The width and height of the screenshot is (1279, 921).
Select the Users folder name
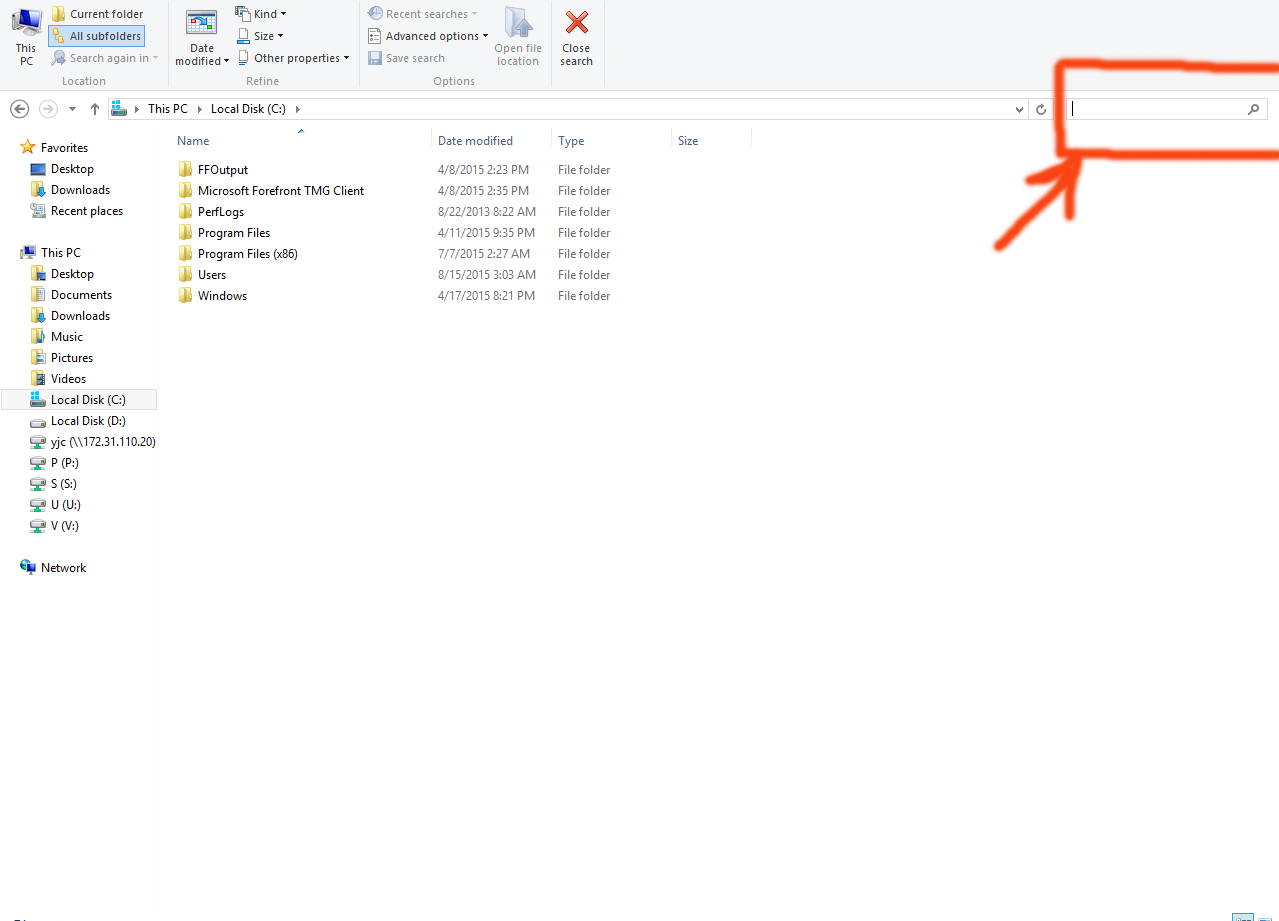pos(212,275)
